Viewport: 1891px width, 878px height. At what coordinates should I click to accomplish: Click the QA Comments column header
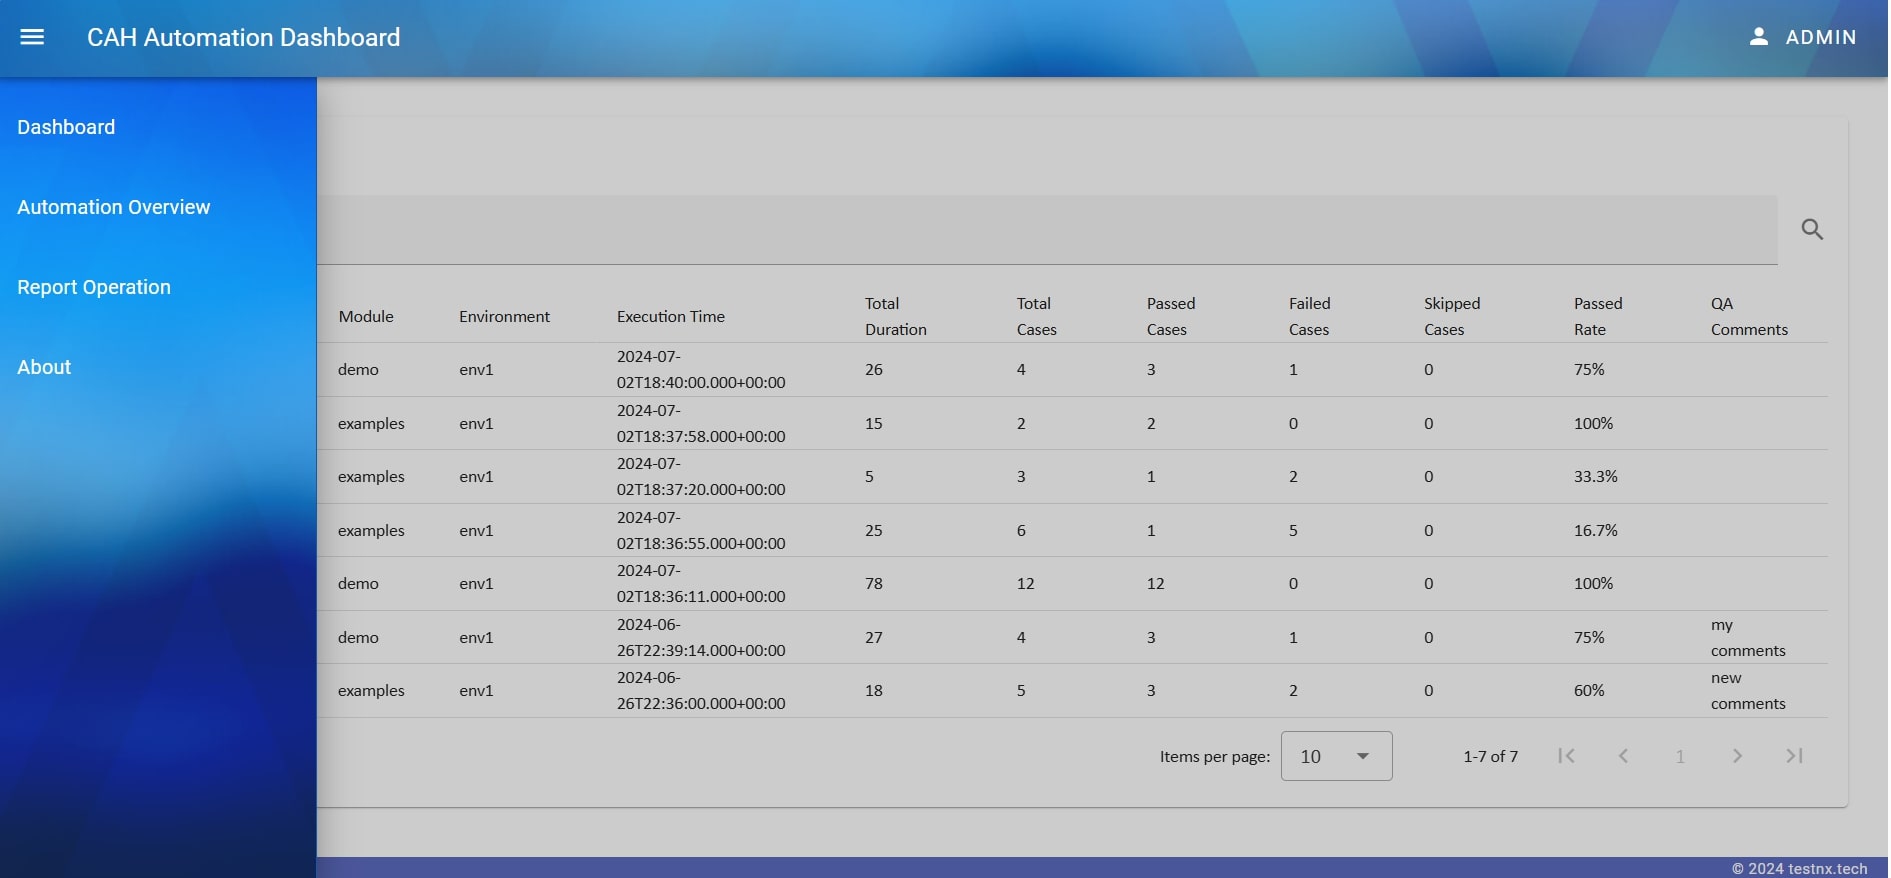click(1749, 316)
